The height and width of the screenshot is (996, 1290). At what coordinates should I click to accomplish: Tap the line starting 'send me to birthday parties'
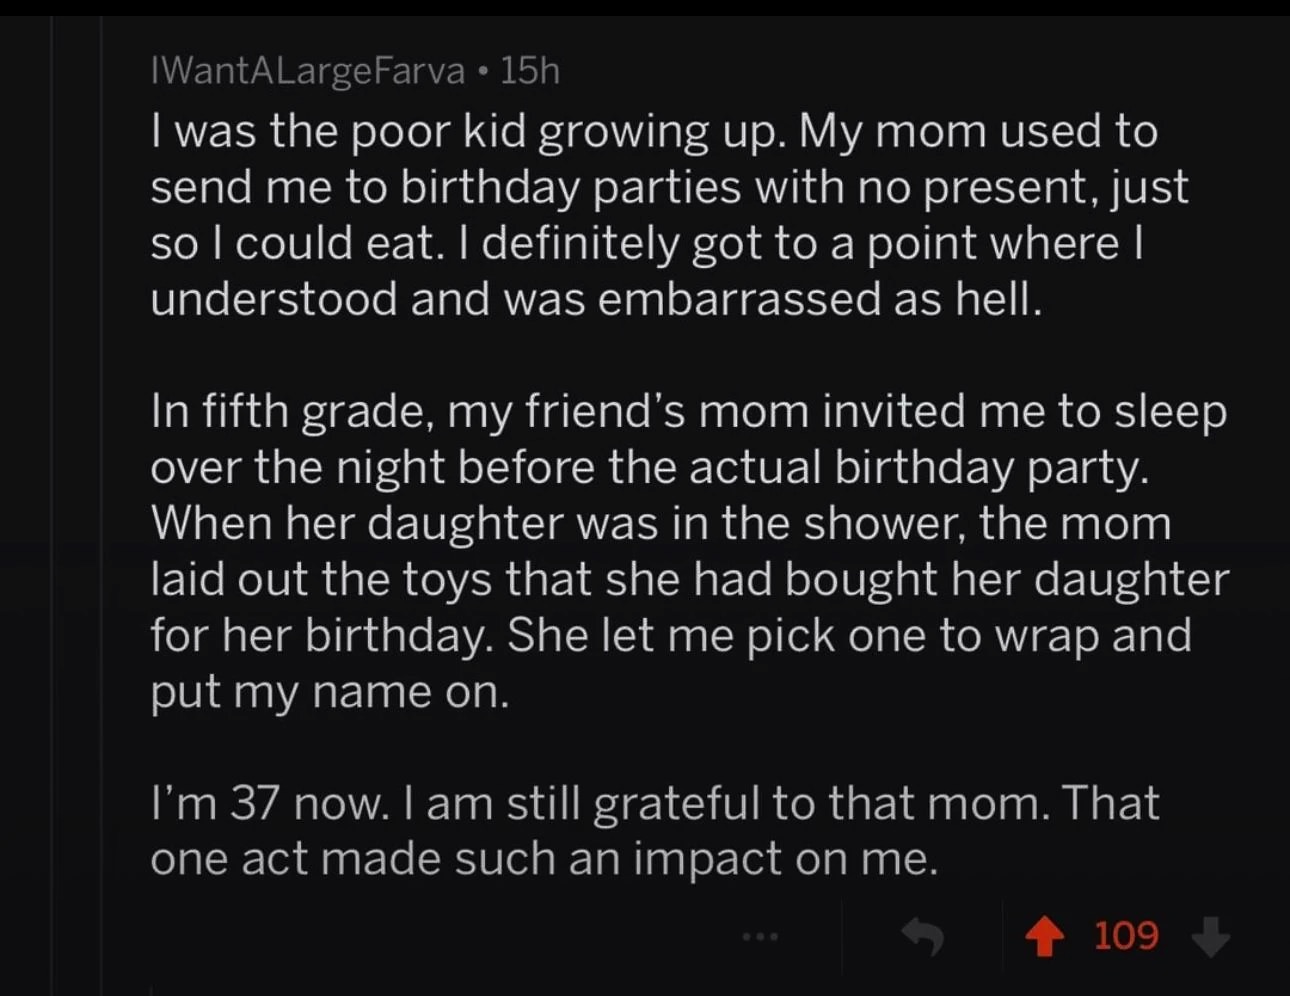click(670, 188)
